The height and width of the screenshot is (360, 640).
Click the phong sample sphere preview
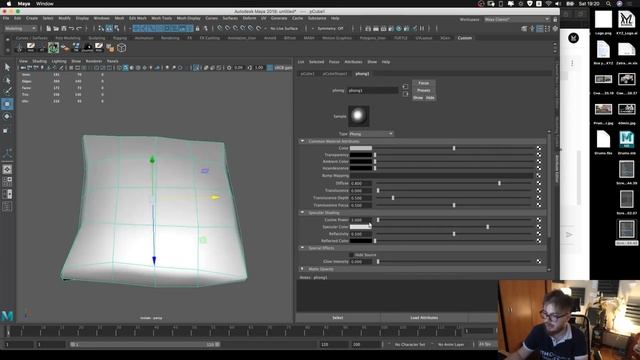point(358,116)
